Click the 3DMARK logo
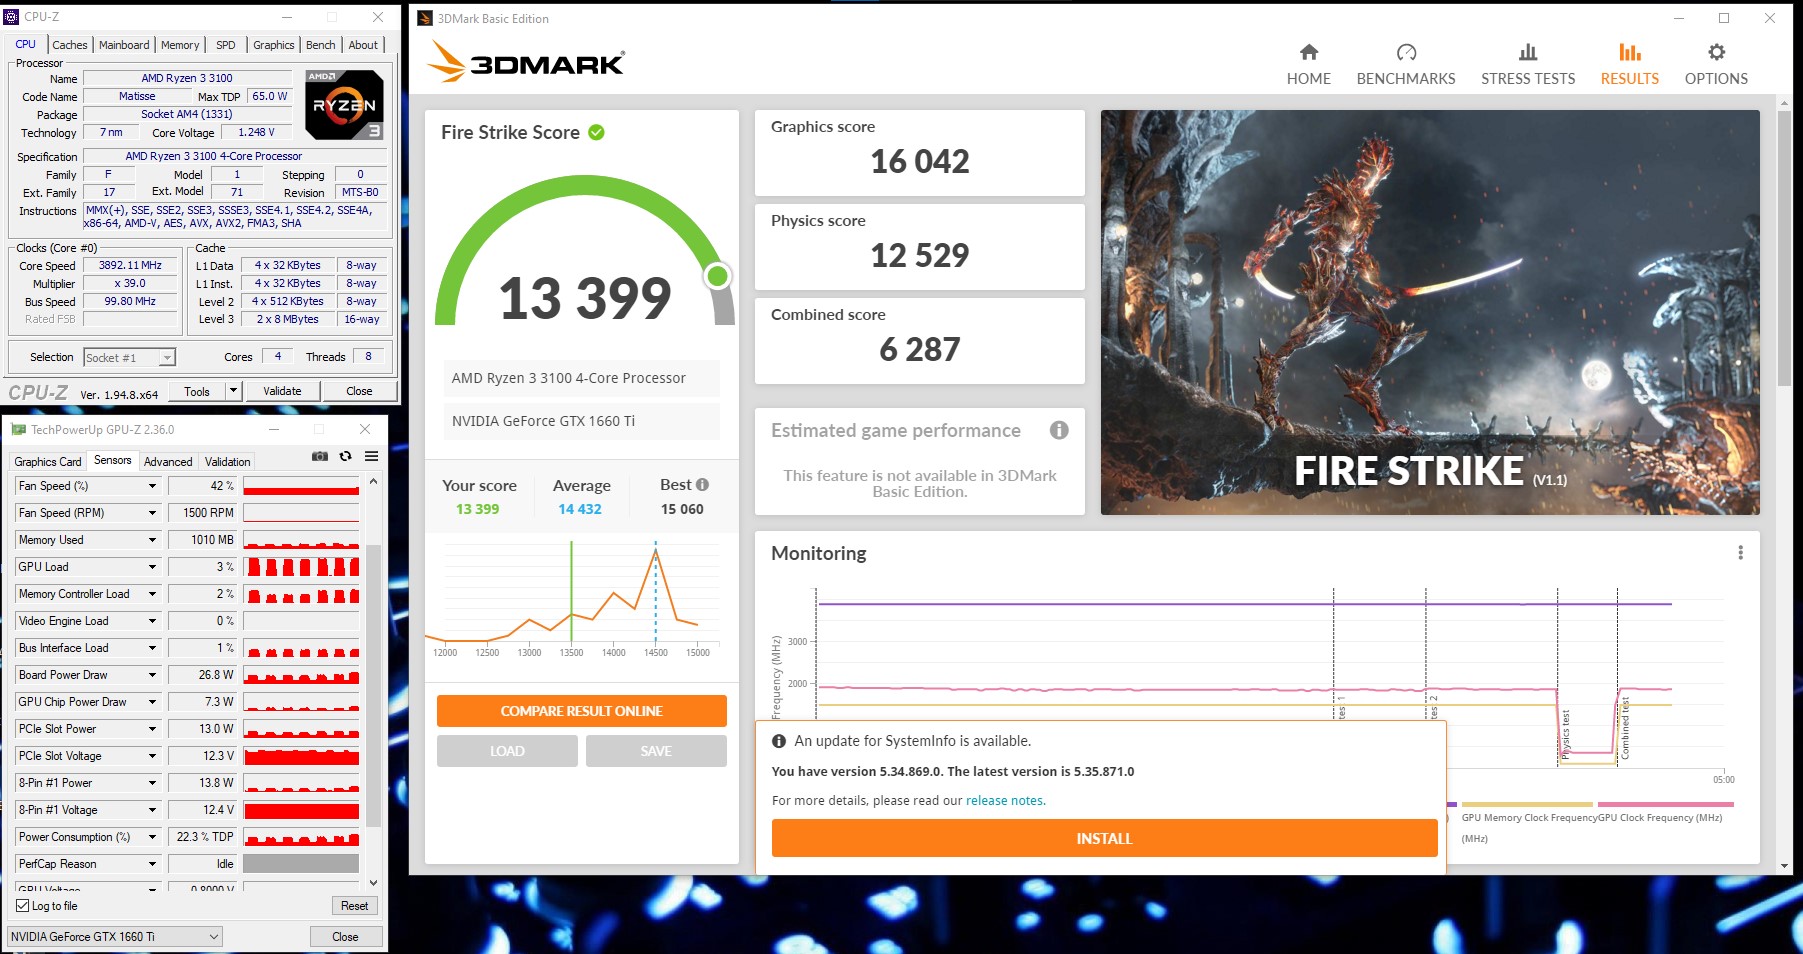 pyautogui.click(x=526, y=62)
